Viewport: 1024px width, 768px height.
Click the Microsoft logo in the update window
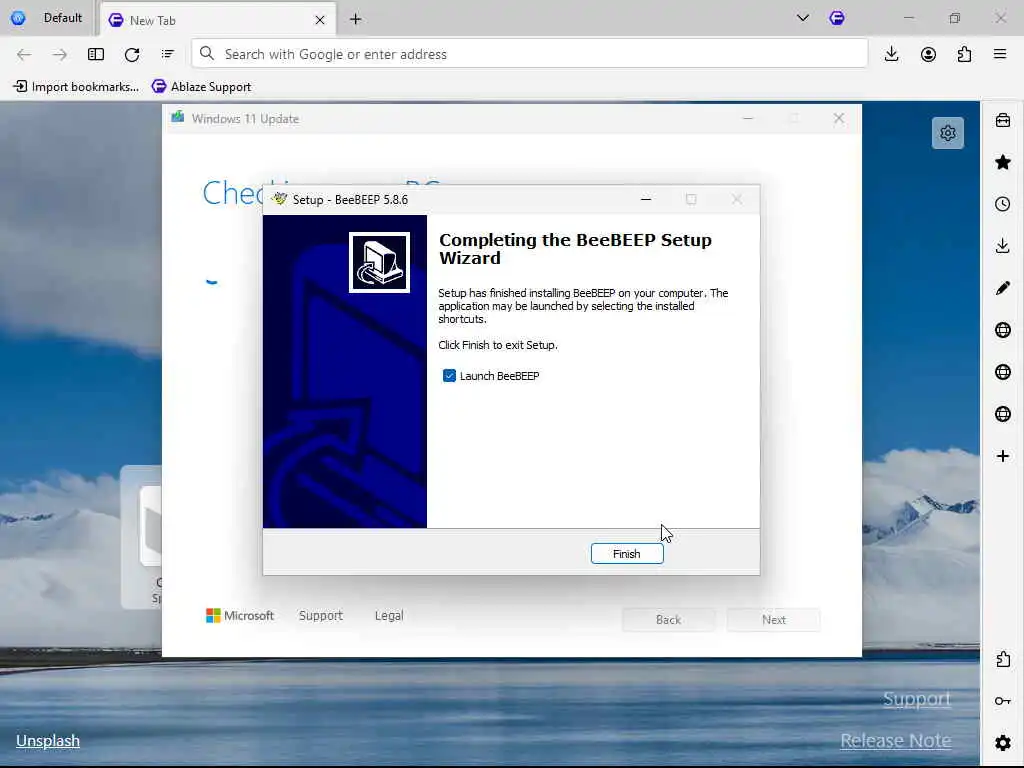[240, 615]
